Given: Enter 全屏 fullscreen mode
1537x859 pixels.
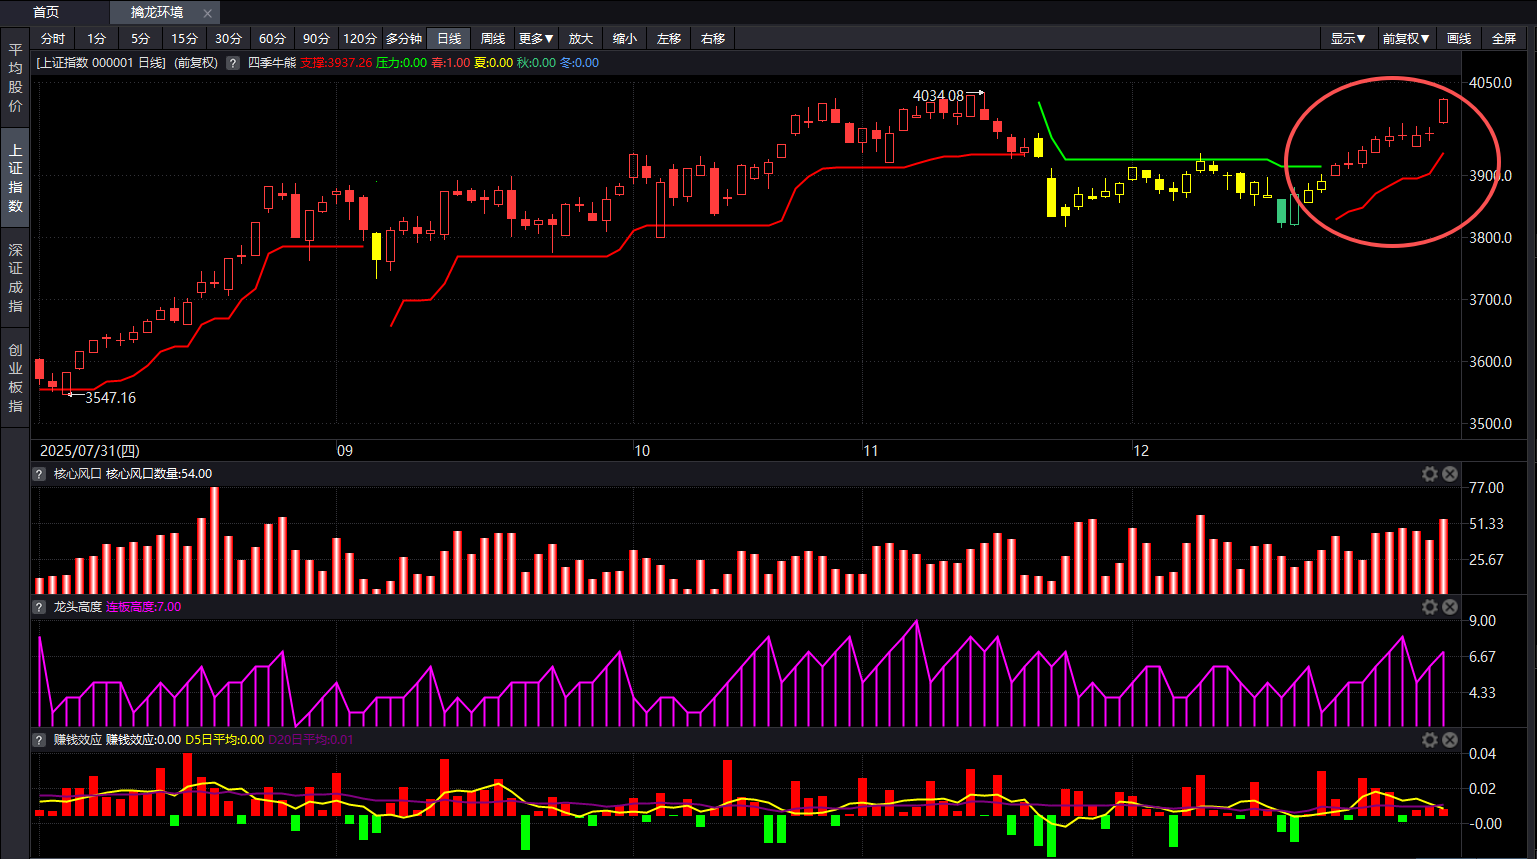Looking at the screenshot, I should (1504, 38).
